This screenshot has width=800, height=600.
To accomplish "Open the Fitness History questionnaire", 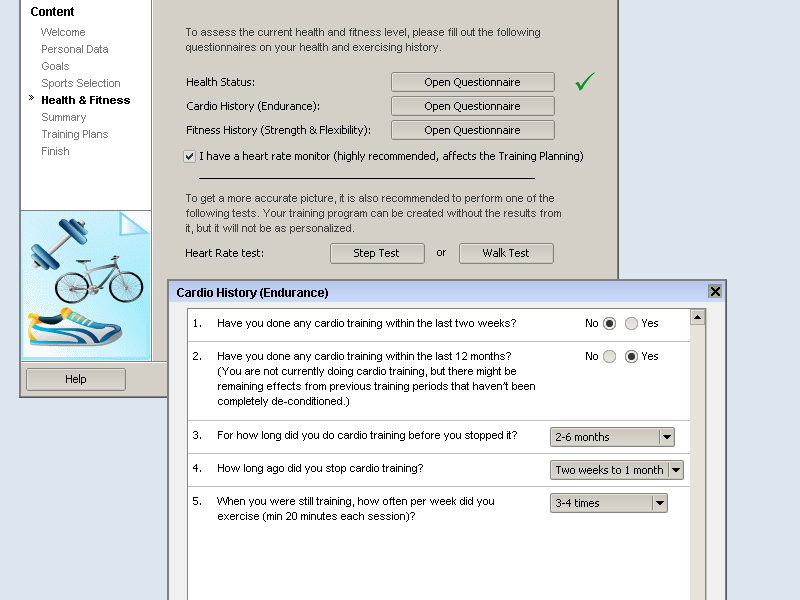I will point(472,130).
